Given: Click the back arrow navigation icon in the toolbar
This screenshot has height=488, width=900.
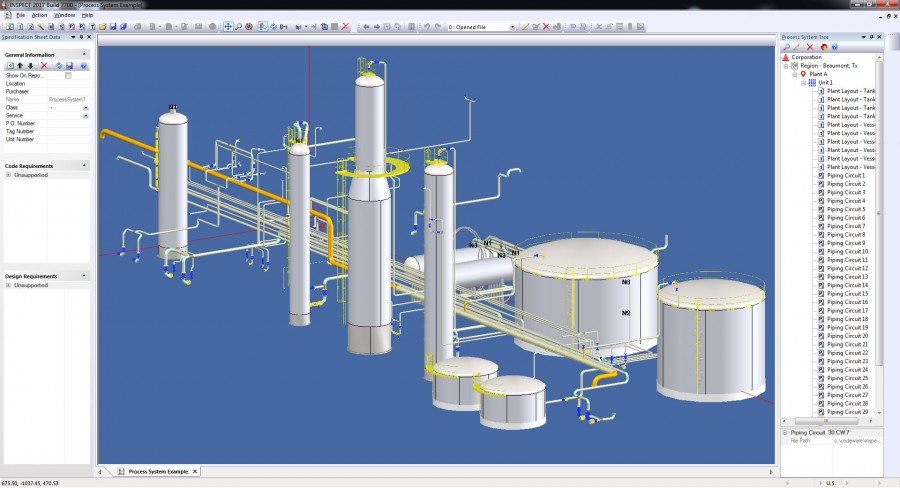Looking at the screenshot, I should click(366, 26).
